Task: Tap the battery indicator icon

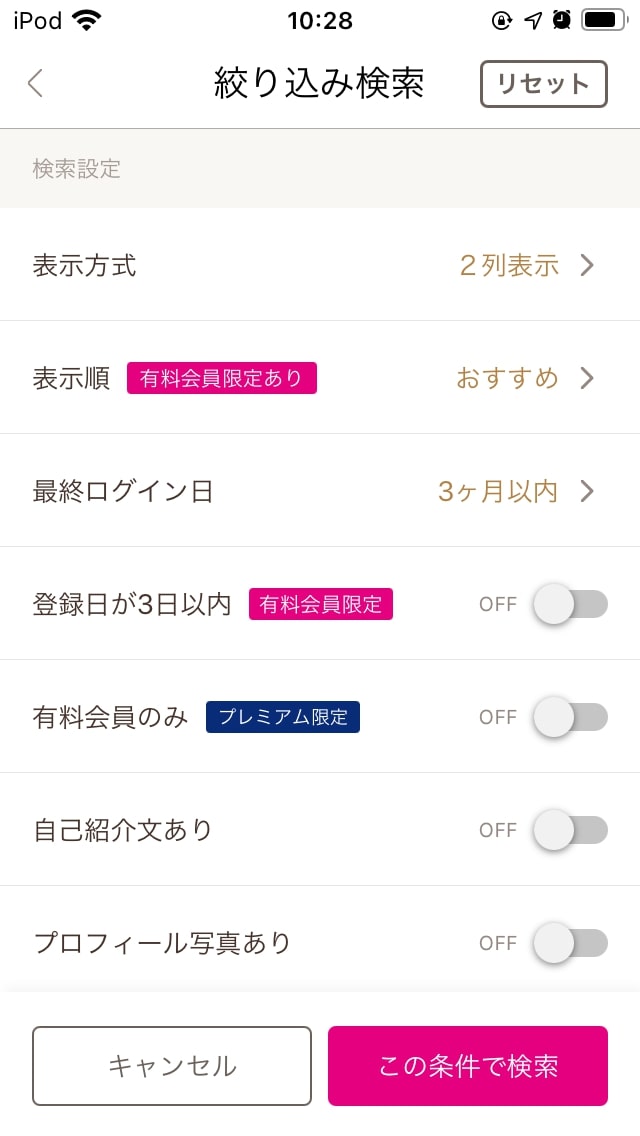Action: [601, 19]
